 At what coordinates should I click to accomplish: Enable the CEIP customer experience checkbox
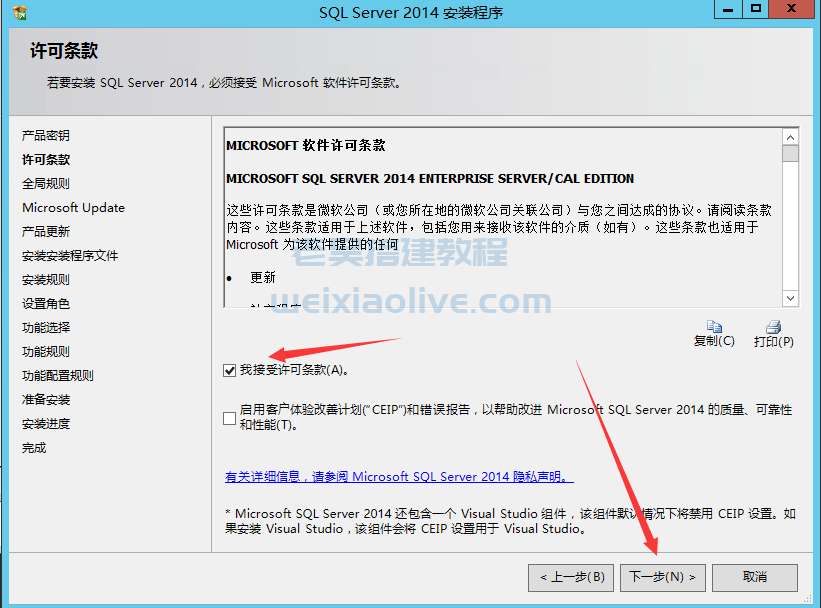tap(230, 417)
